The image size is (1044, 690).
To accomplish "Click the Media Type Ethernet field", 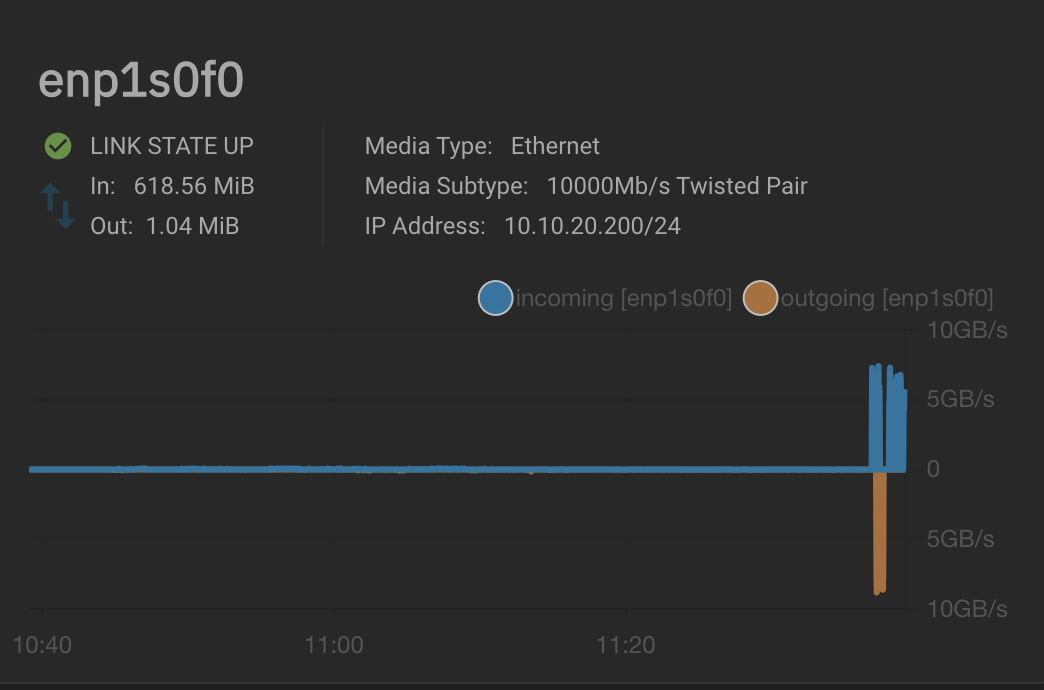I will coord(482,146).
